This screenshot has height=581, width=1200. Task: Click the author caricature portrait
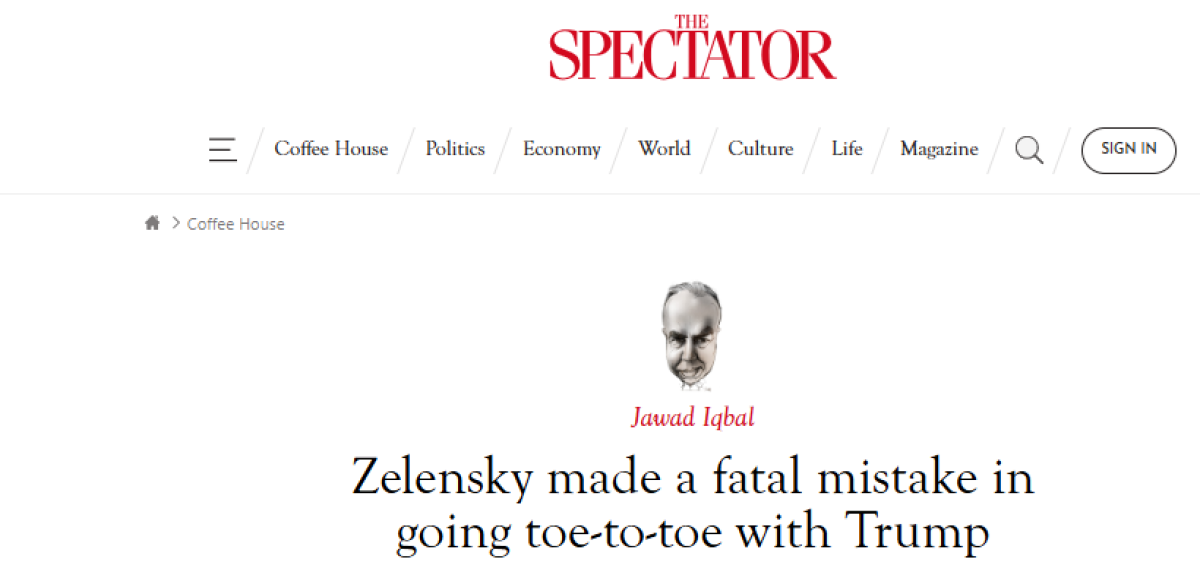pyautogui.click(x=692, y=335)
